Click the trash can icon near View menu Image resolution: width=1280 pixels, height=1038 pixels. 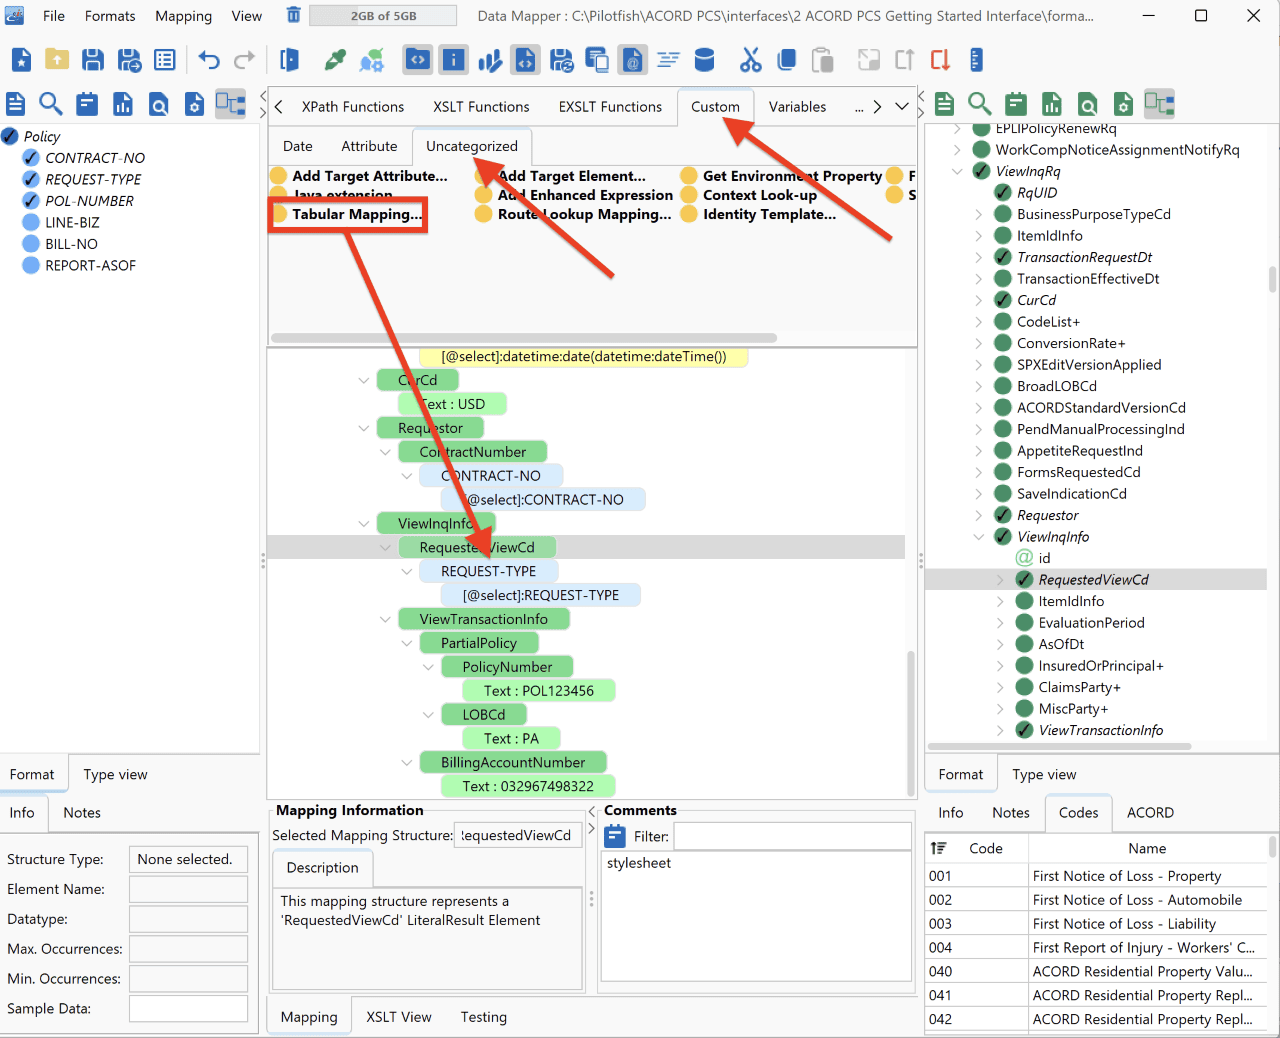coord(293,15)
